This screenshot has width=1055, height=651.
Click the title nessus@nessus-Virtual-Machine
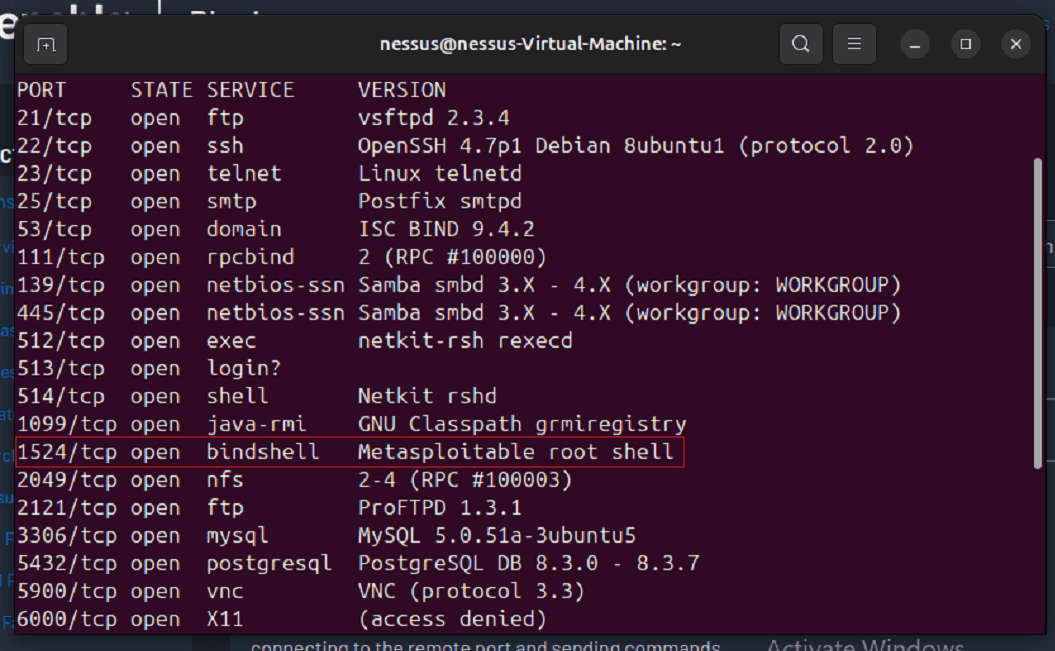coord(530,44)
